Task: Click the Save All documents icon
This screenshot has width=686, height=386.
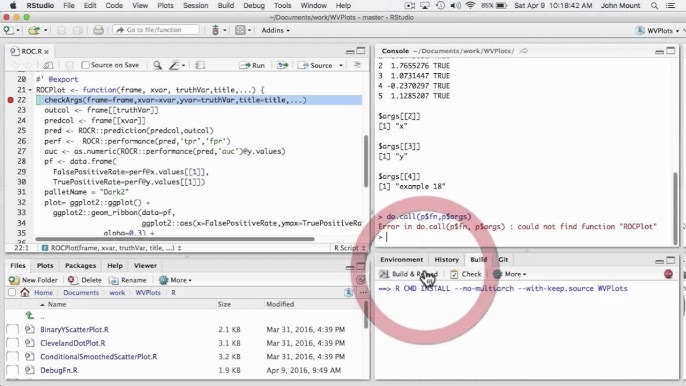Action: (78, 30)
